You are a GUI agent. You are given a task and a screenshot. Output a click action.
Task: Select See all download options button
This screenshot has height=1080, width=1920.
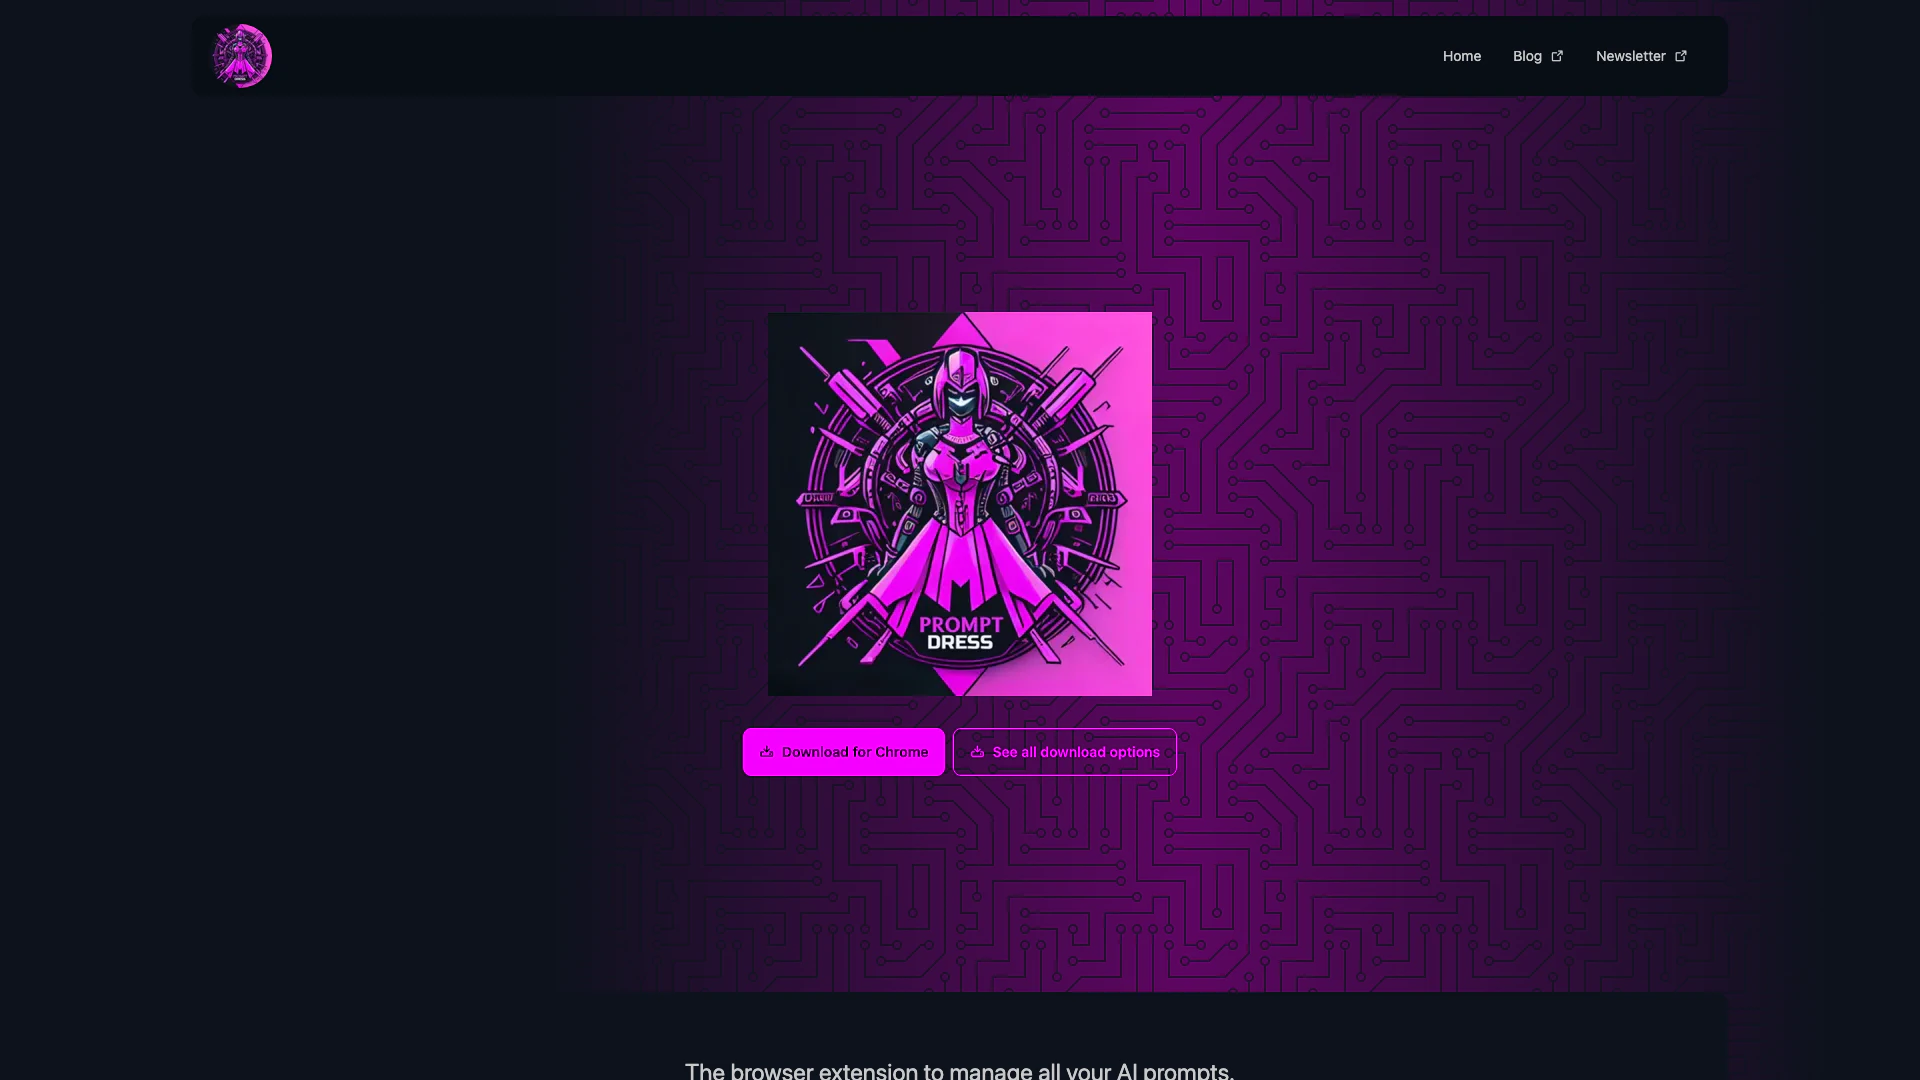pos(1065,752)
